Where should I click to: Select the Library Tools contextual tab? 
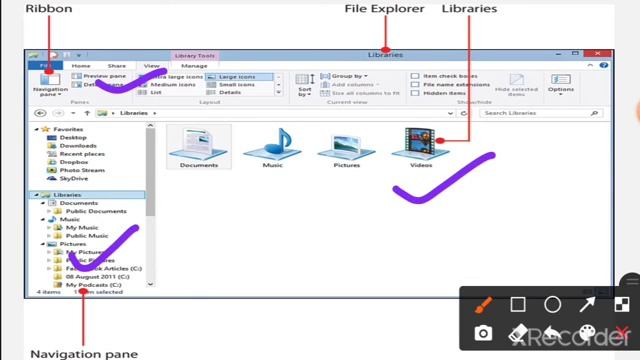point(194,56)
